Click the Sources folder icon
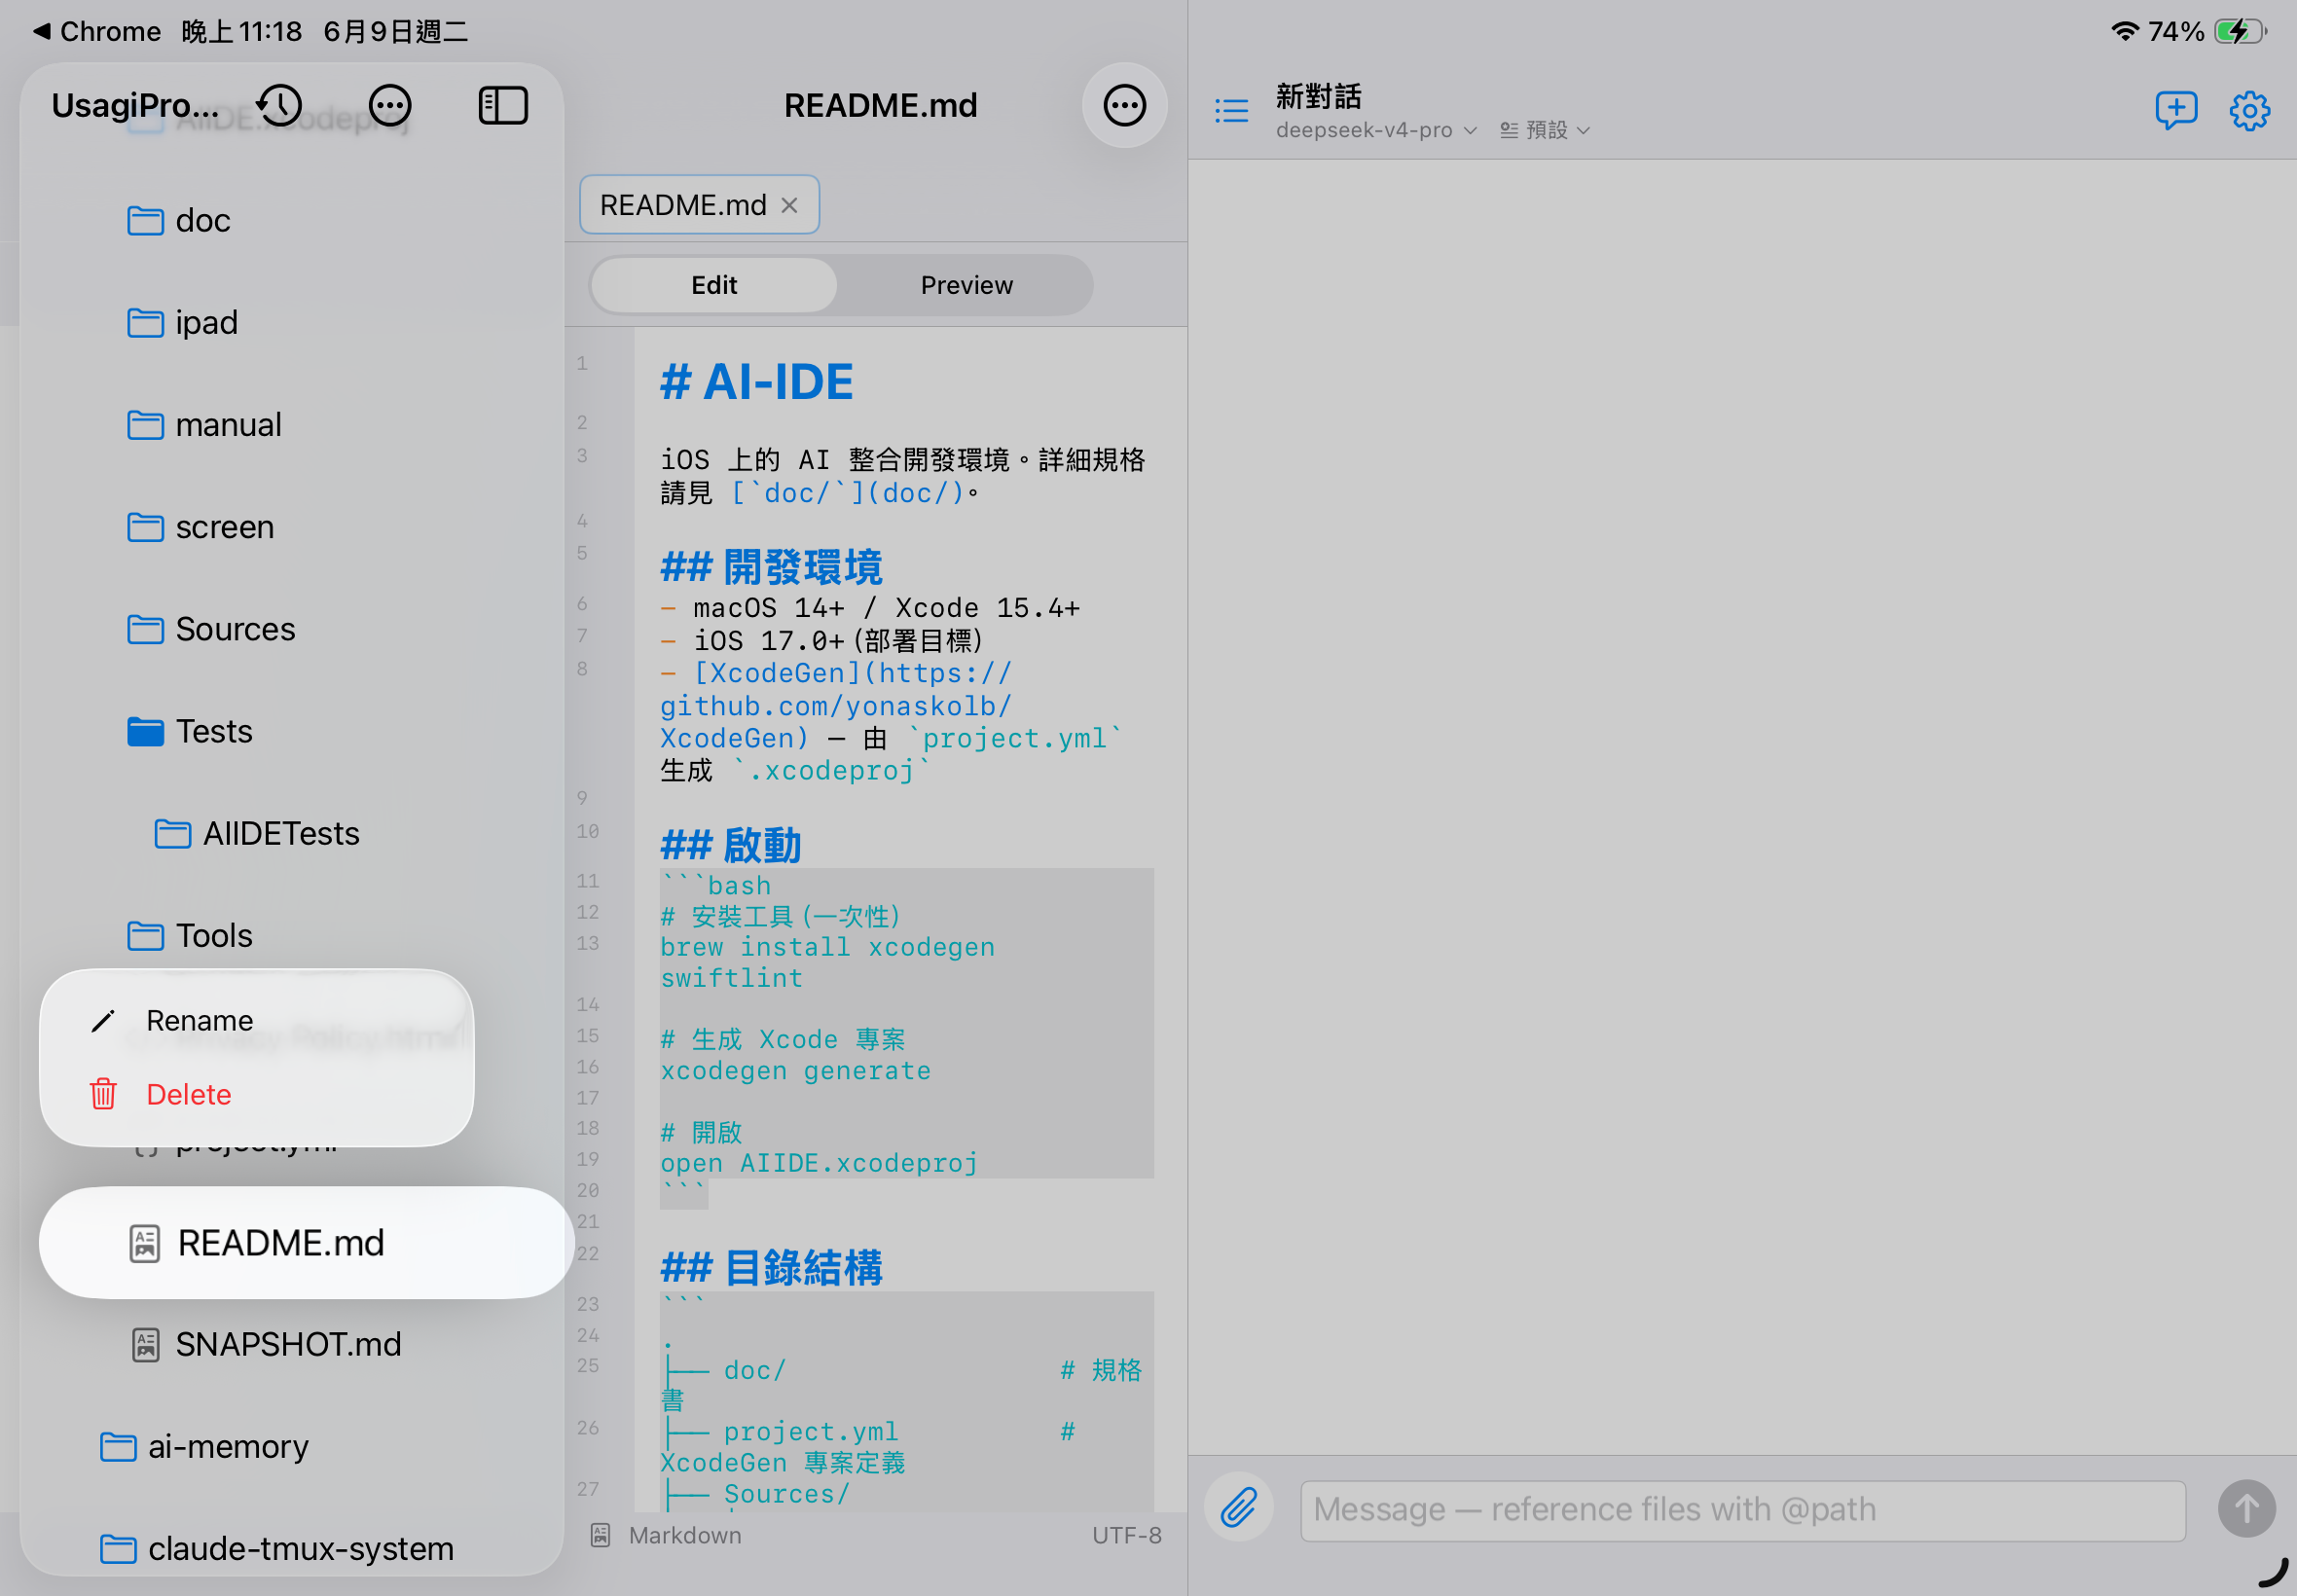The width and height of the screenshot is (2297, 1596). pyautogui.click(x=145, y=628)
